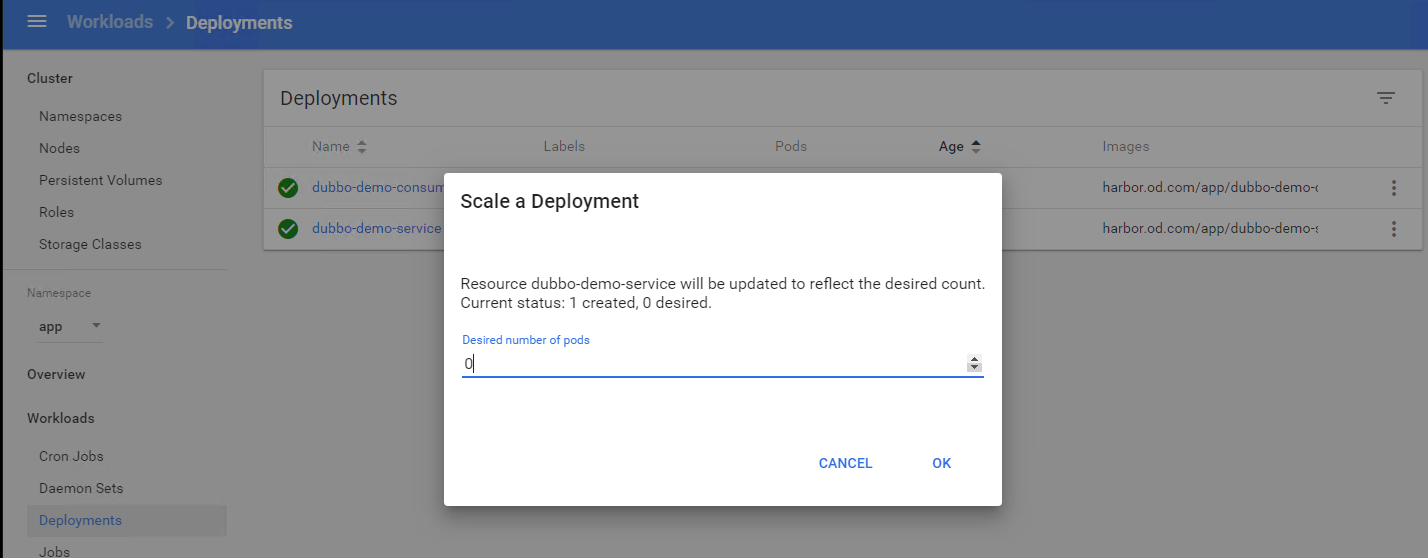1428x558 pixels.
Task: Open the hamburger navigation menu
Action: [37, 22]
